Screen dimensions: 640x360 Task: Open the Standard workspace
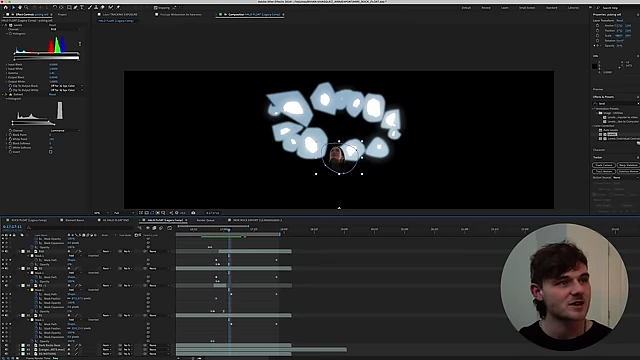pos(551,8)
